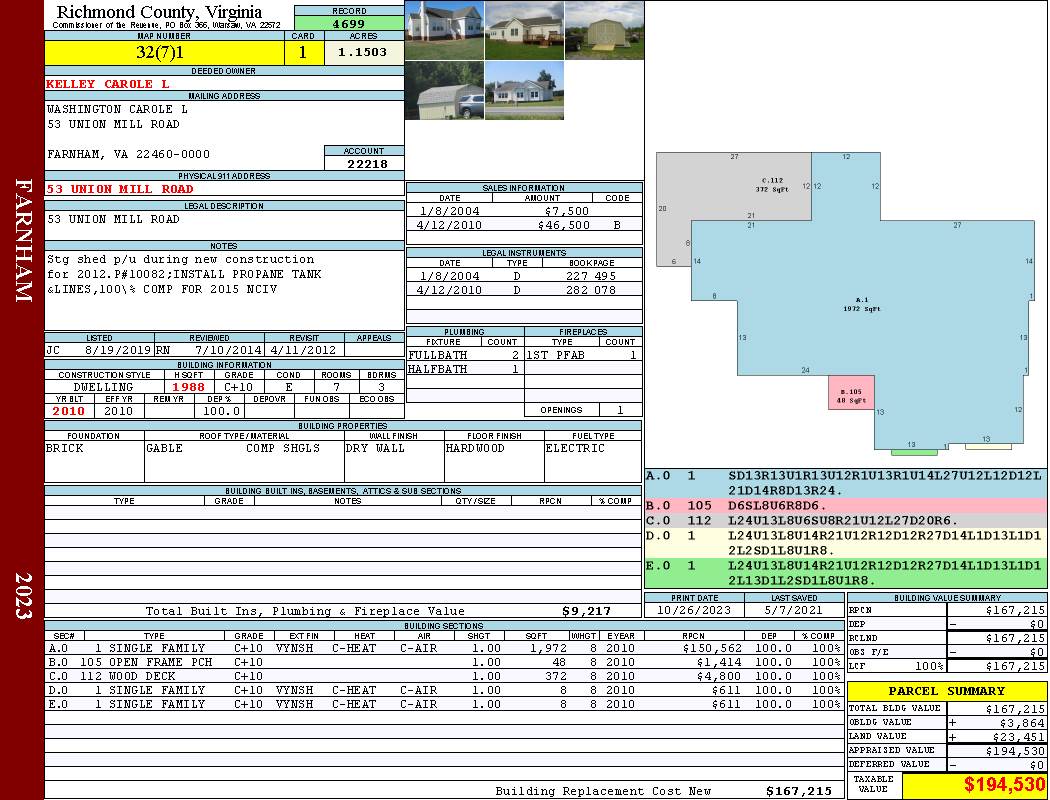Click Total Built Ins value $9,217
This screenshot has height=800, width=1050.
click(586, 611)
